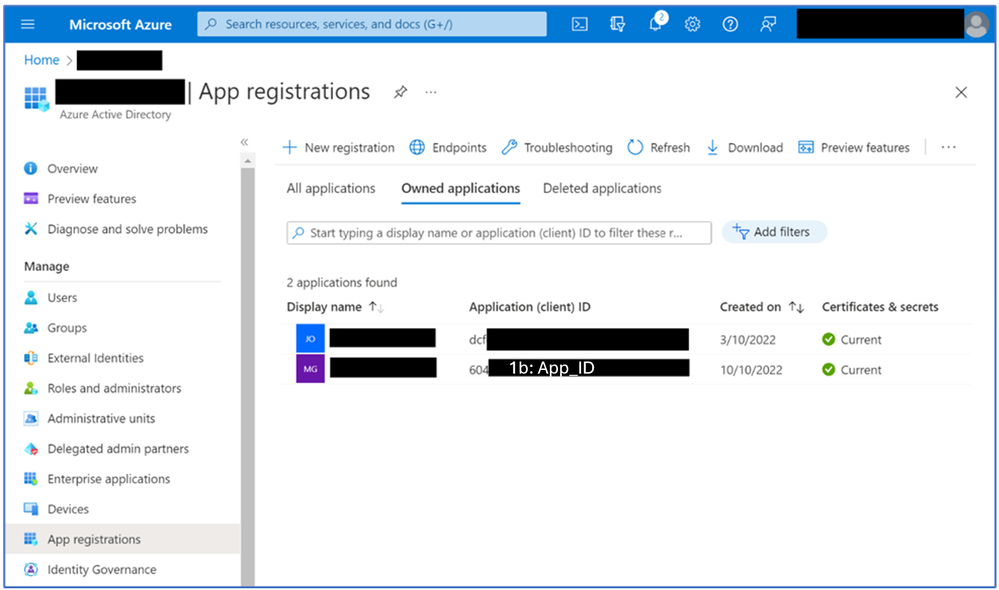Click the user account avatar
The width and height of the screenshot is (999, 590).
point(976,25)
